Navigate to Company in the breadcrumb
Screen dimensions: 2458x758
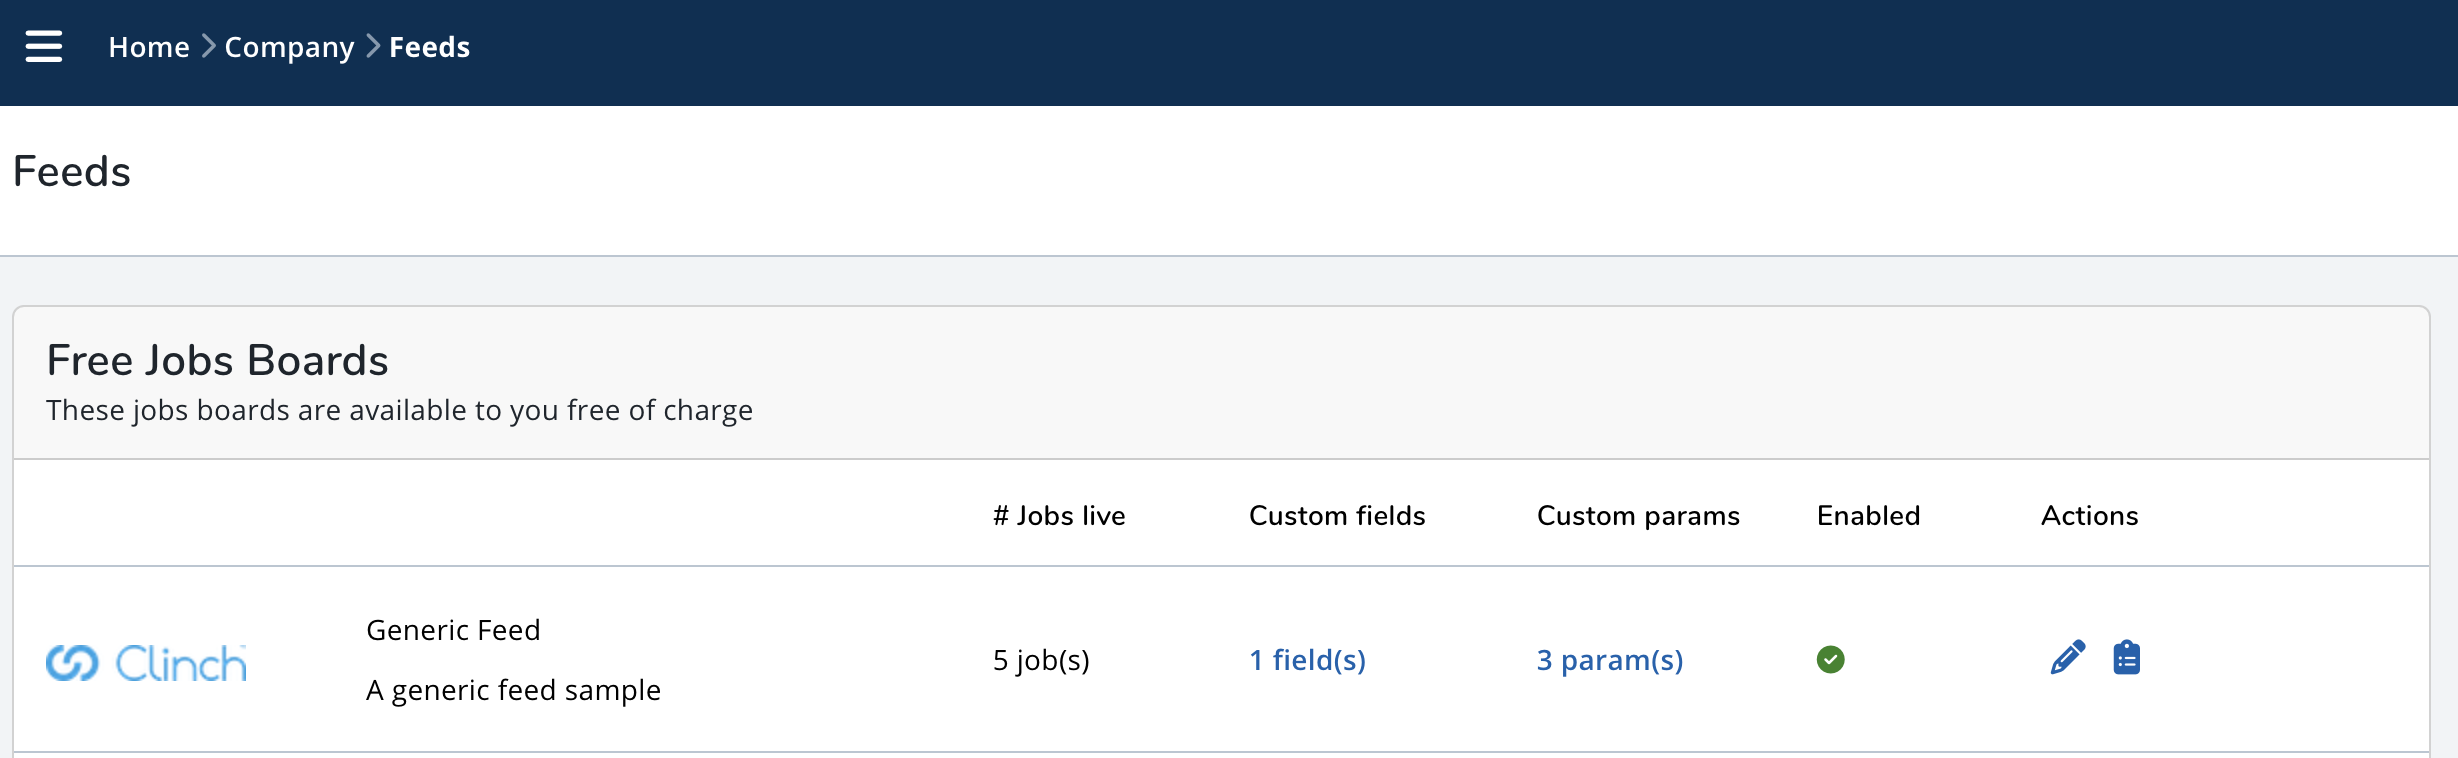(x=289, y=47)
